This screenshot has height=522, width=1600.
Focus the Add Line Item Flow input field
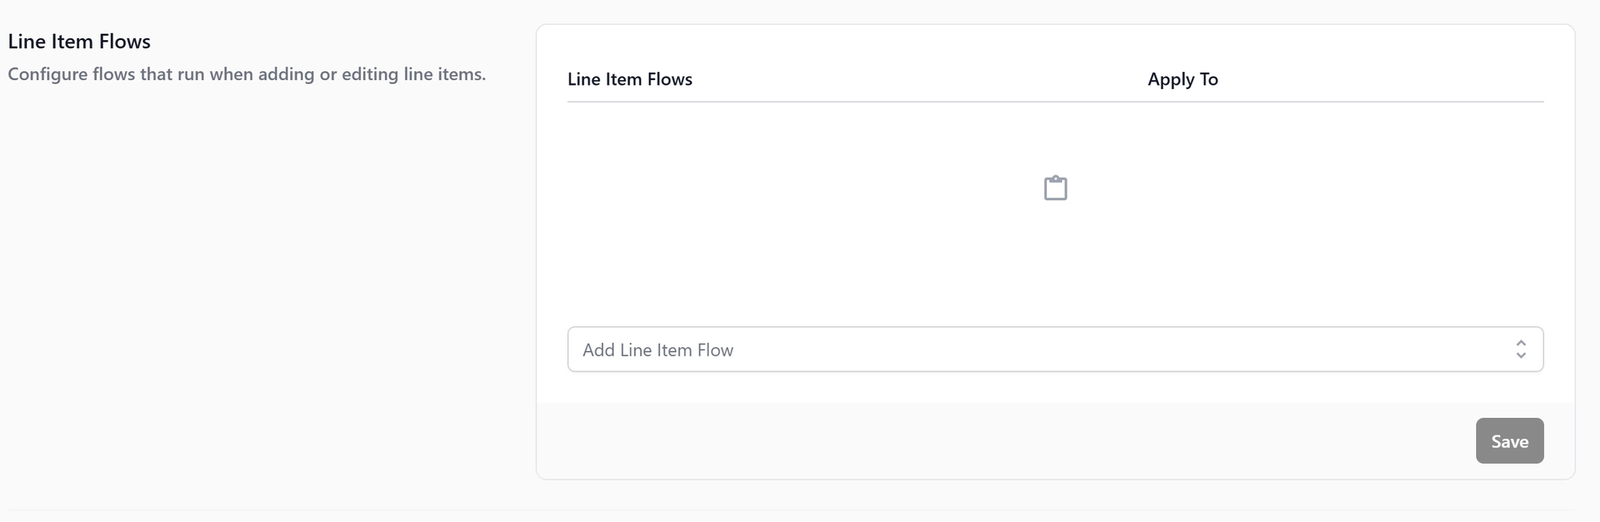pos(1055,349)
